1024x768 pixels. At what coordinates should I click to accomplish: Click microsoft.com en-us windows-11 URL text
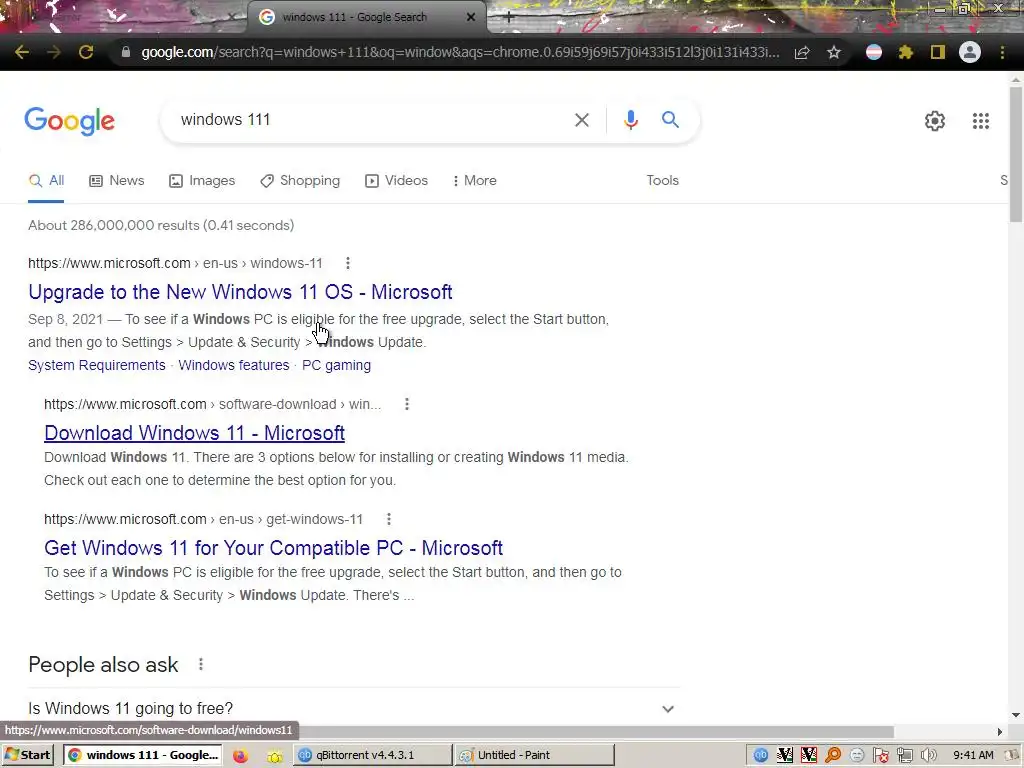tap(175, 263)
